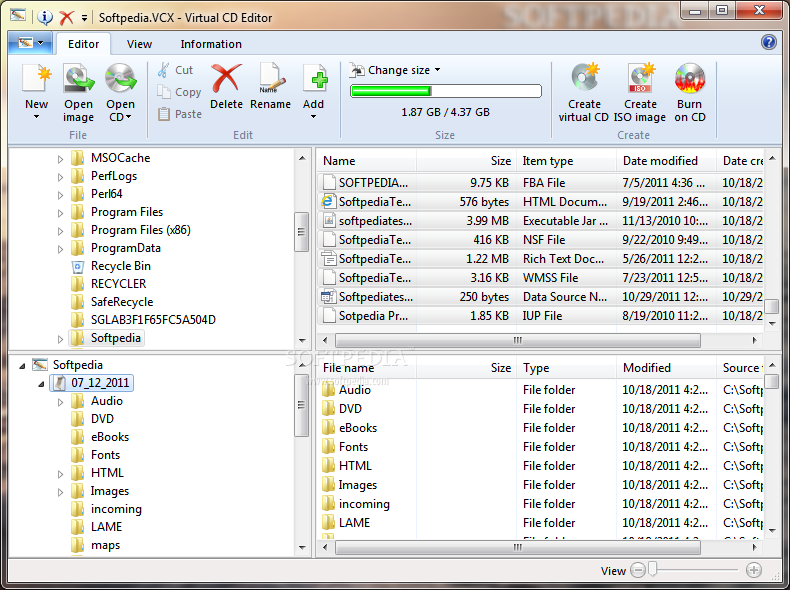Open the dropdown arrow under Add

click(313, 117)
